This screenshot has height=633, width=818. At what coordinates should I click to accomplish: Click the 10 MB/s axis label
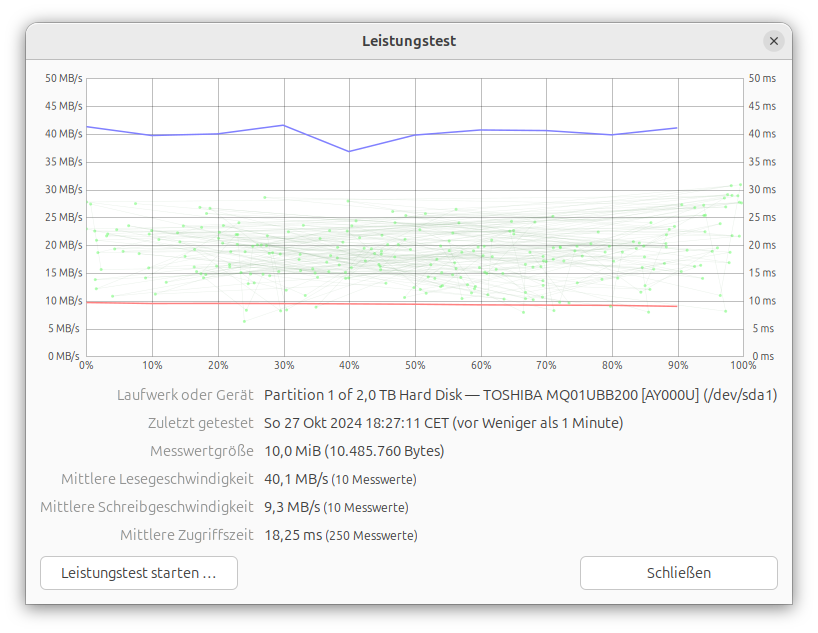[x=64, y=301]
